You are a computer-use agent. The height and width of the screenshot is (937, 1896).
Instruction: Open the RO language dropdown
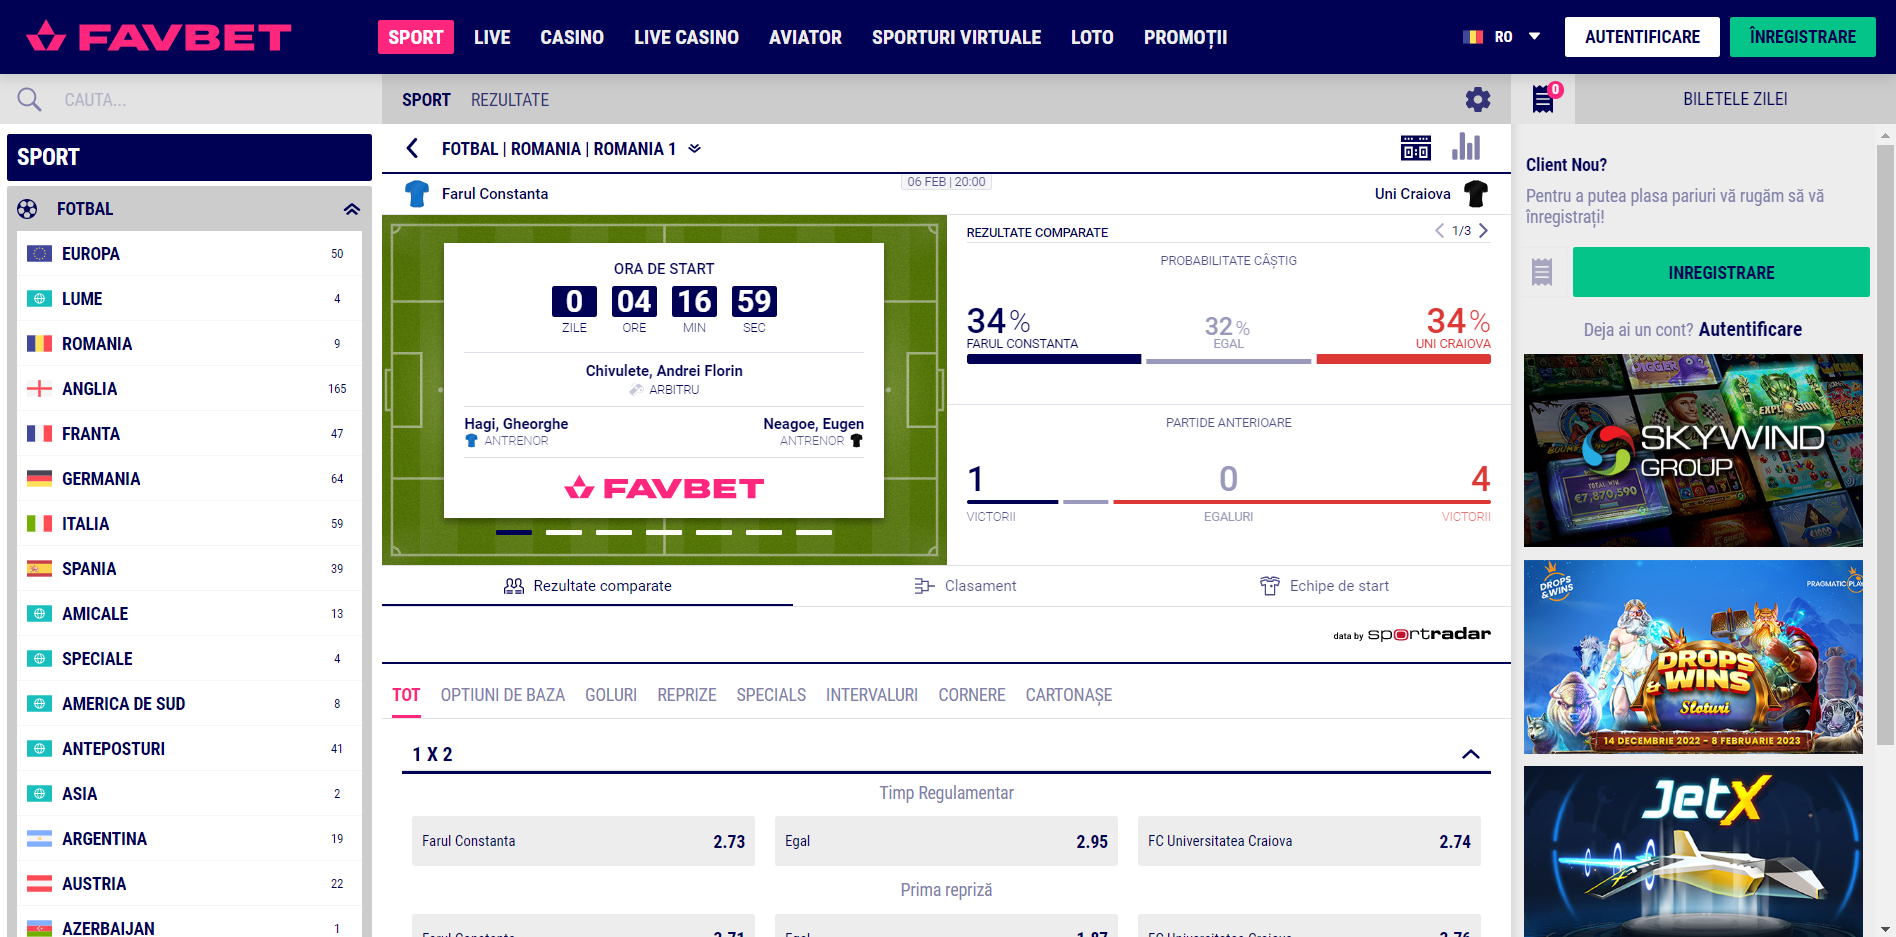click(x=1502, y=37)
